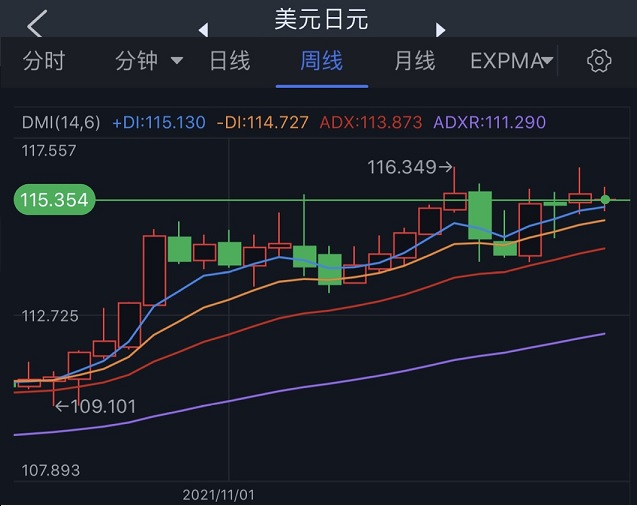This screenshot has width=637, height=506.
Task: Click the green 115.354 current price tag
Action: [52, 200]
